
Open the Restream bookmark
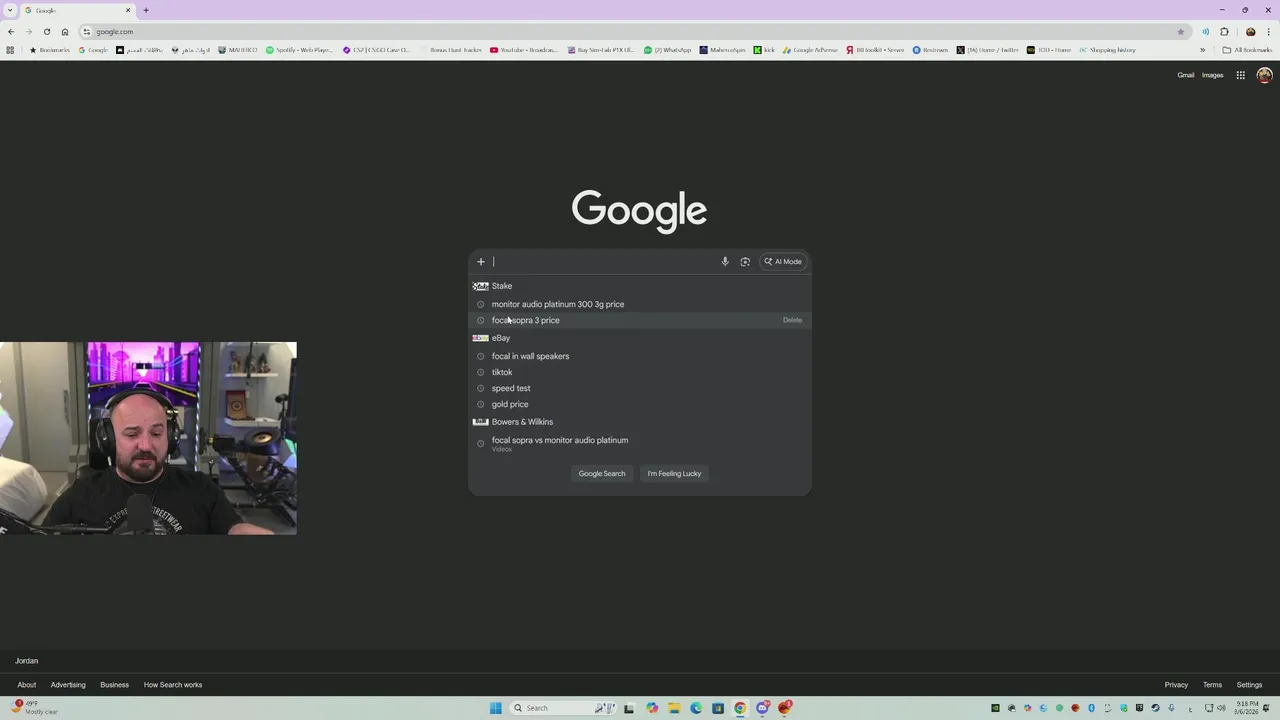pyautogui.click(x=931, y=50)
